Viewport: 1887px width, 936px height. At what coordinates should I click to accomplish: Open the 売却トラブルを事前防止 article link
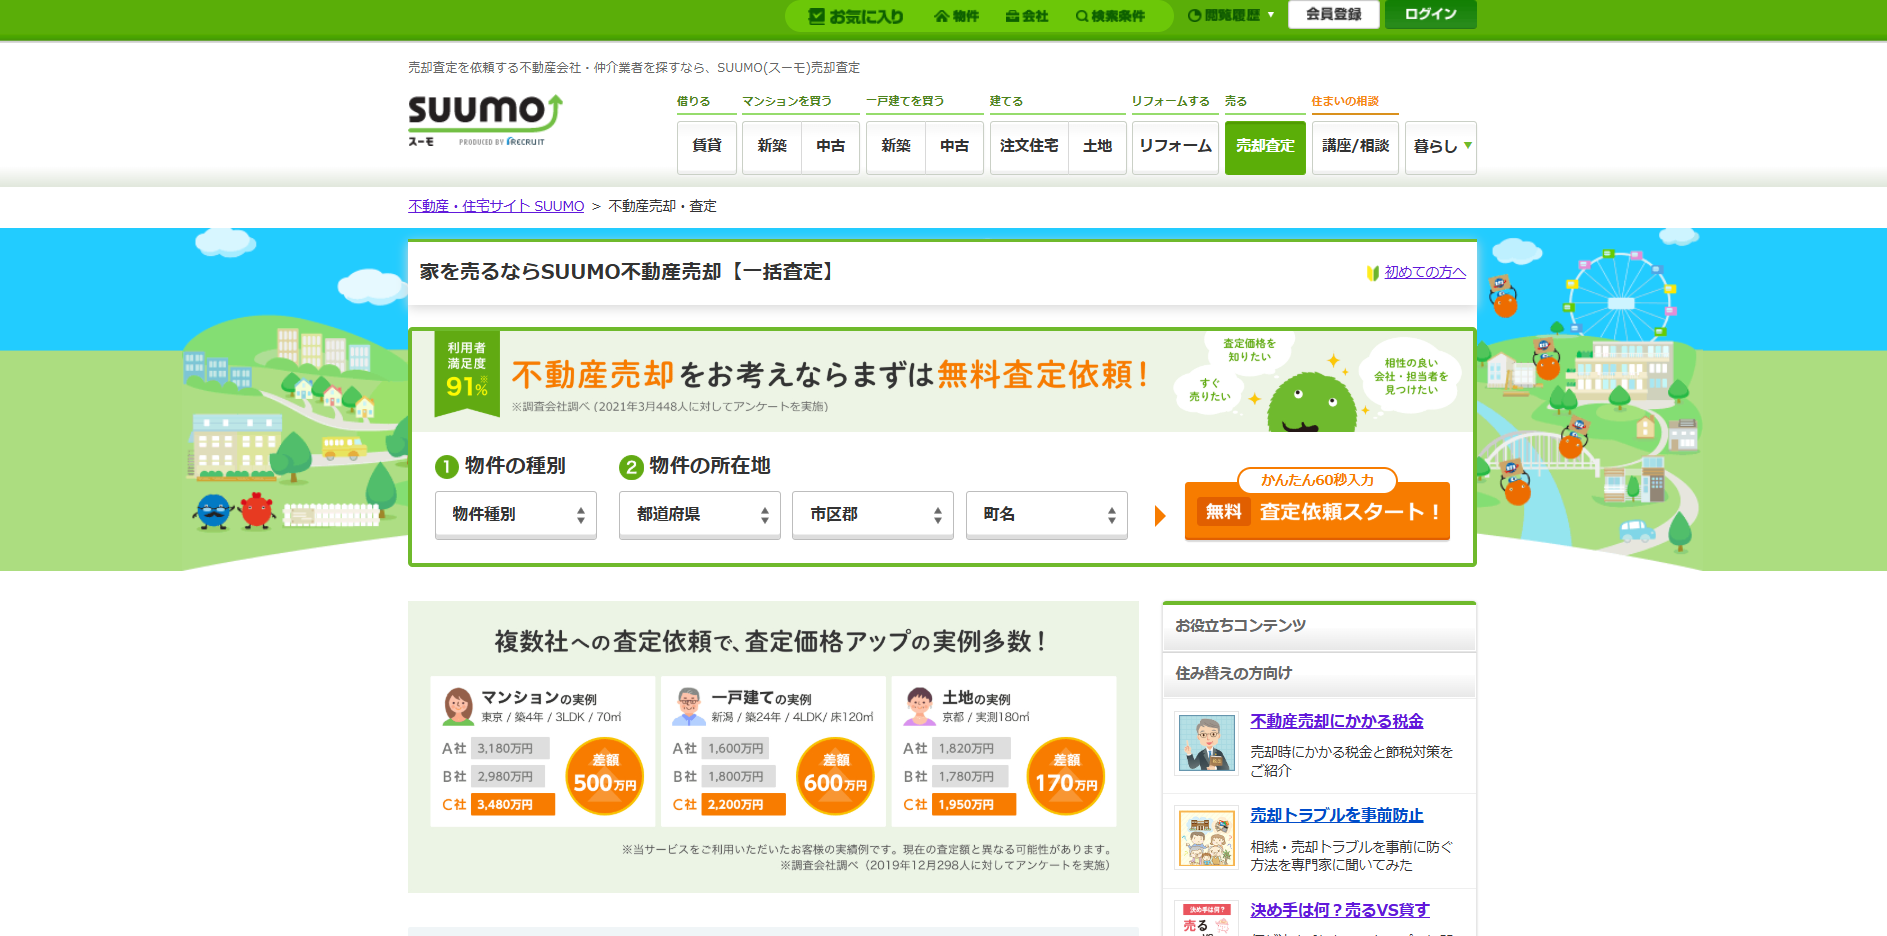pyautogui.click(x=1337, y=815)
